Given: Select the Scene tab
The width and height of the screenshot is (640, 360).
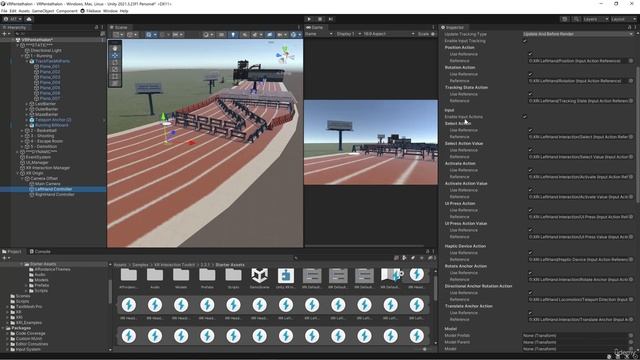Looking at the screenshot, I should [x=118, y=27].
